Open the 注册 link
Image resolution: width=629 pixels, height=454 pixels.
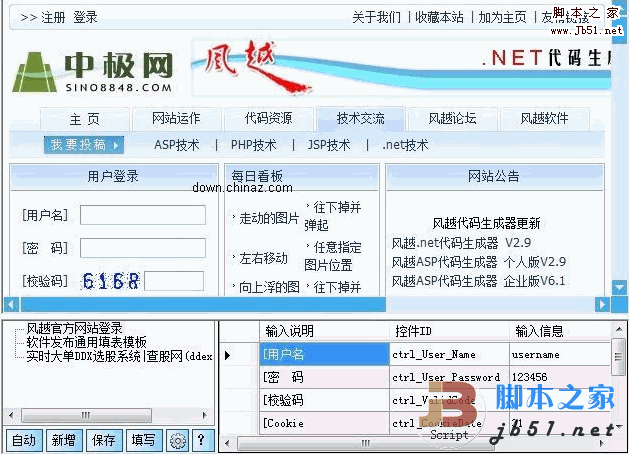(53, 17)
